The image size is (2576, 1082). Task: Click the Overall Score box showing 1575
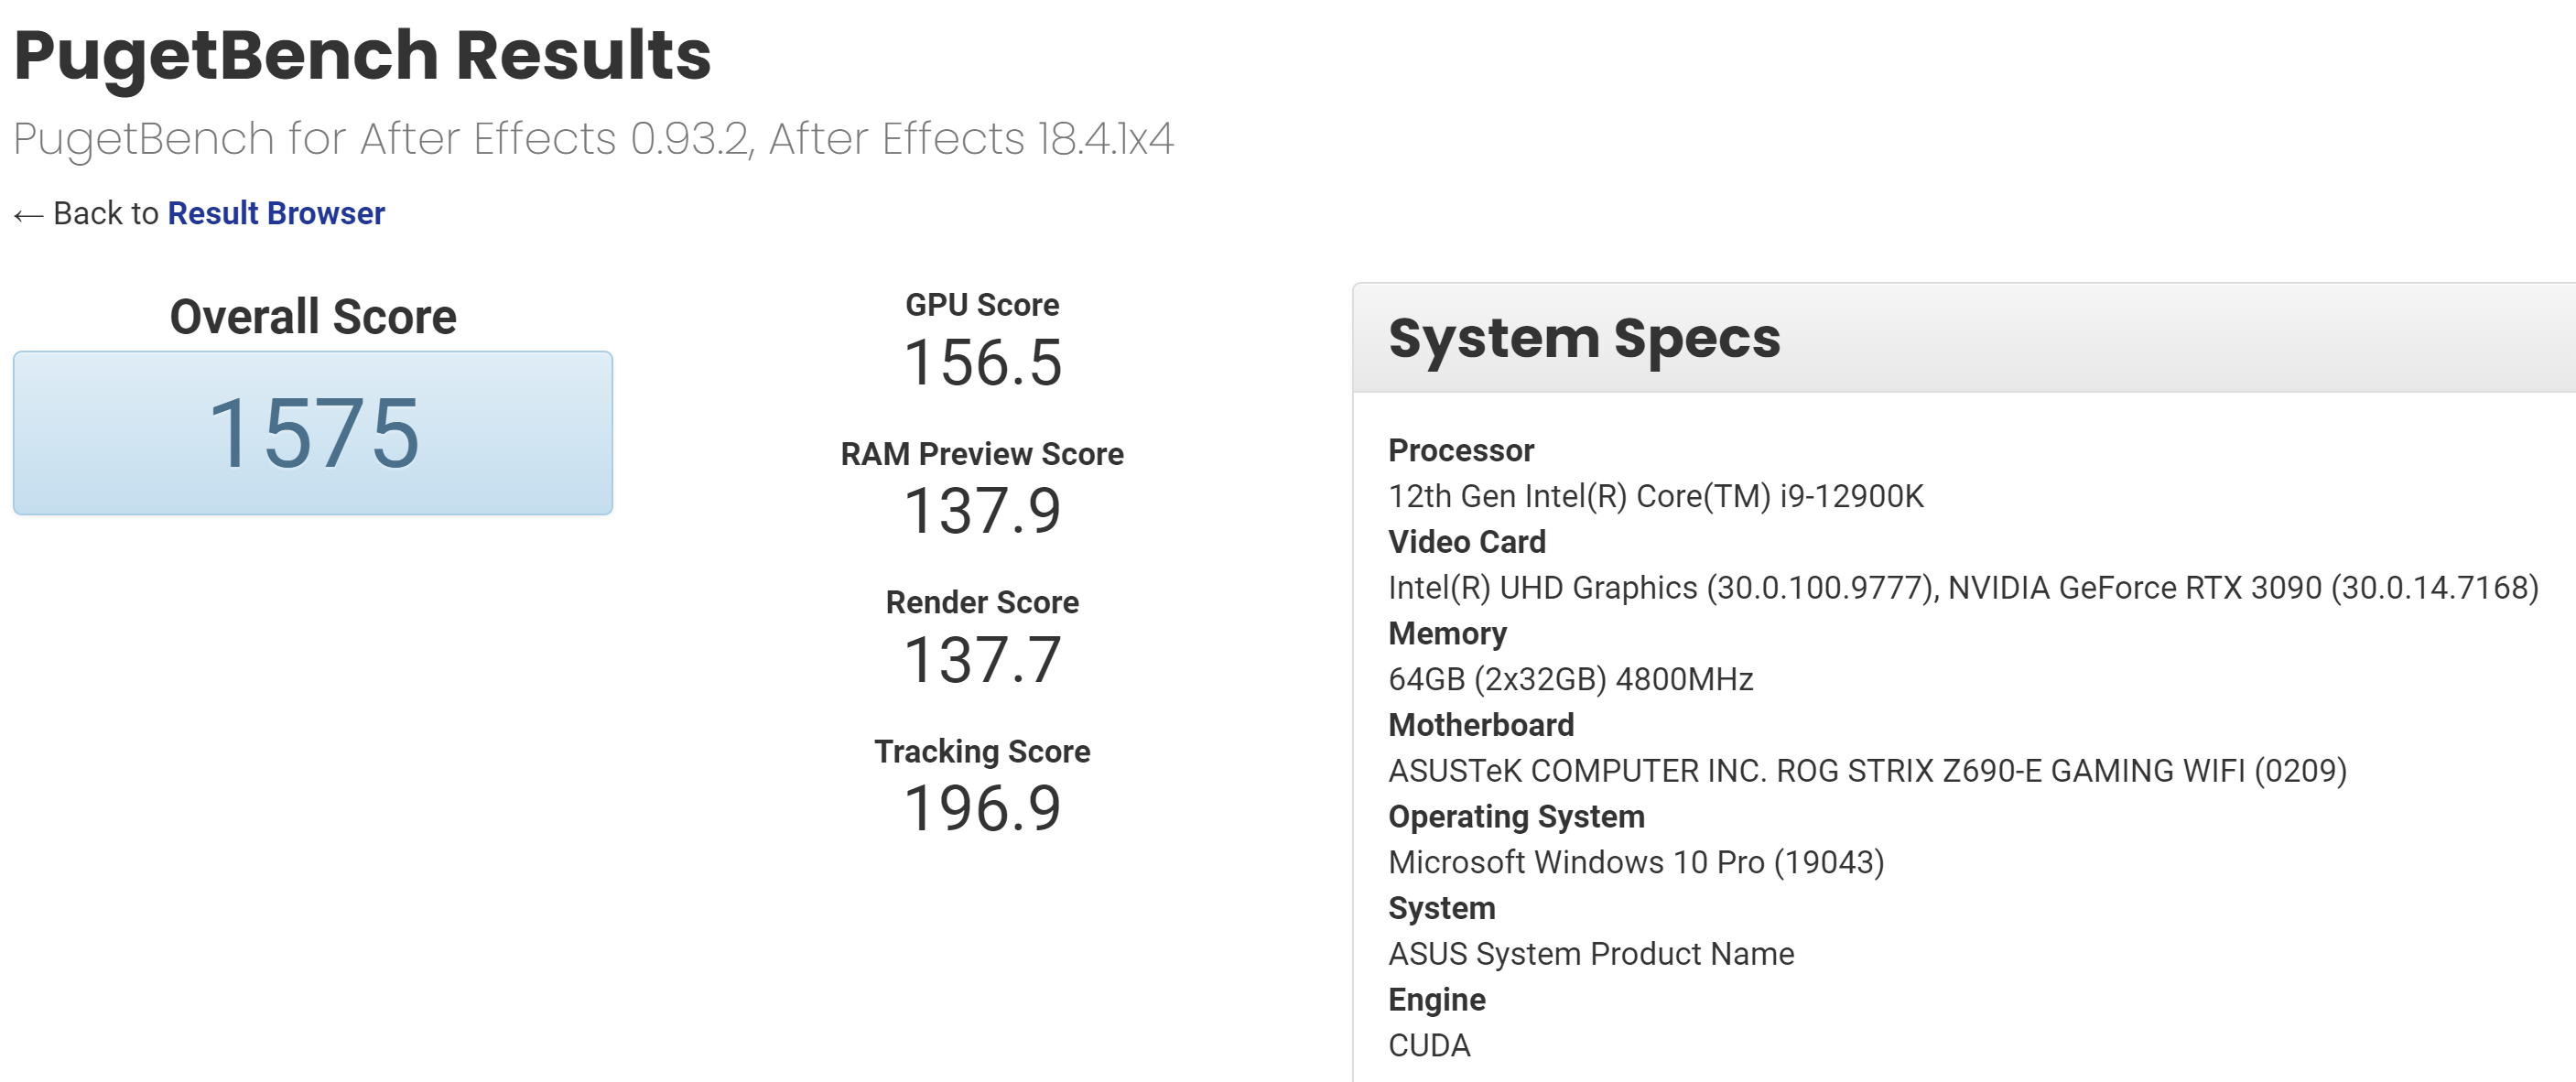tap(313, 433)
